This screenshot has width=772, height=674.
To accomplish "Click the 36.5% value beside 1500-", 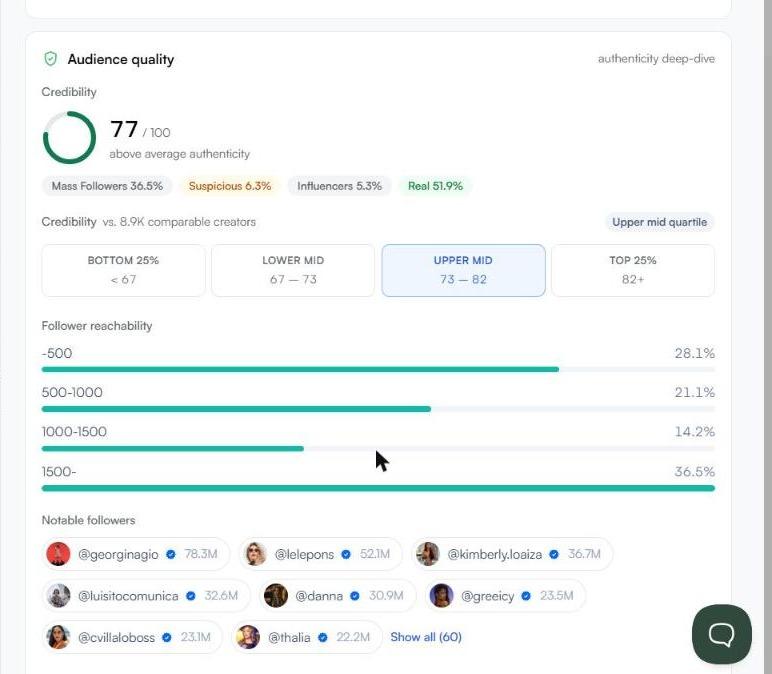I will point(694,472).
